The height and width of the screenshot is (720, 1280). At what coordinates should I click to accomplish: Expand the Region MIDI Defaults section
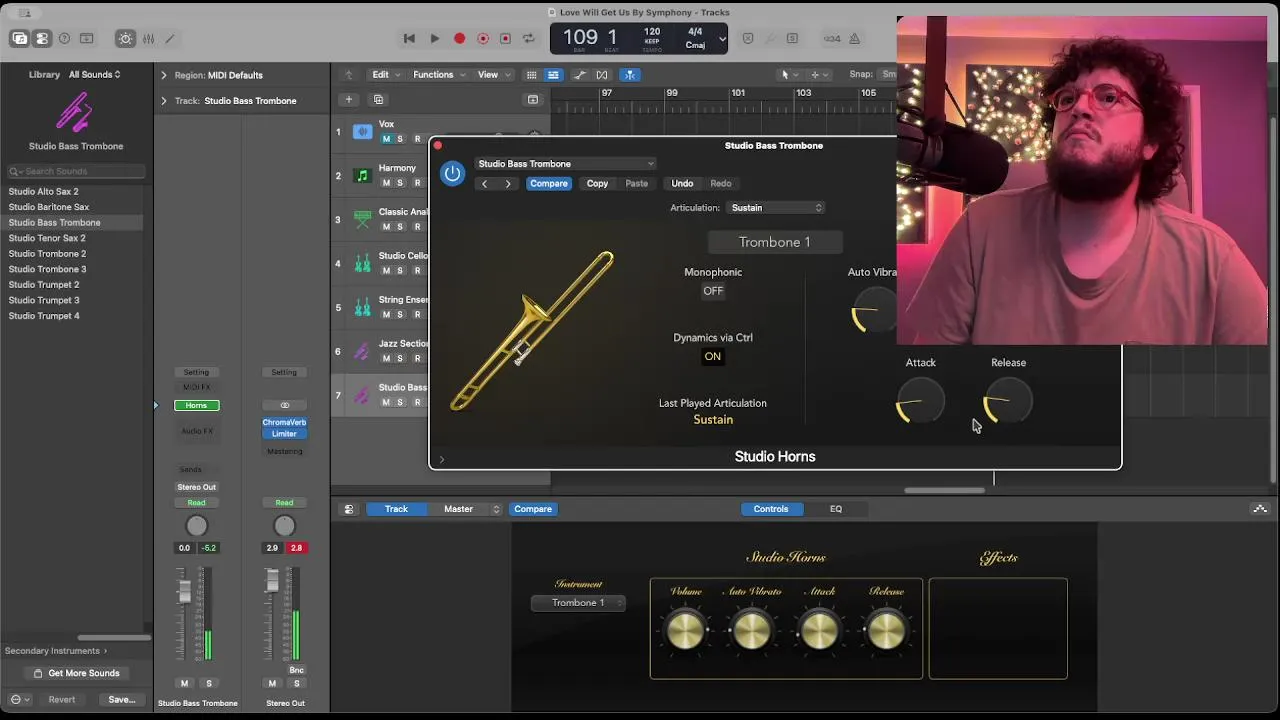164,75
